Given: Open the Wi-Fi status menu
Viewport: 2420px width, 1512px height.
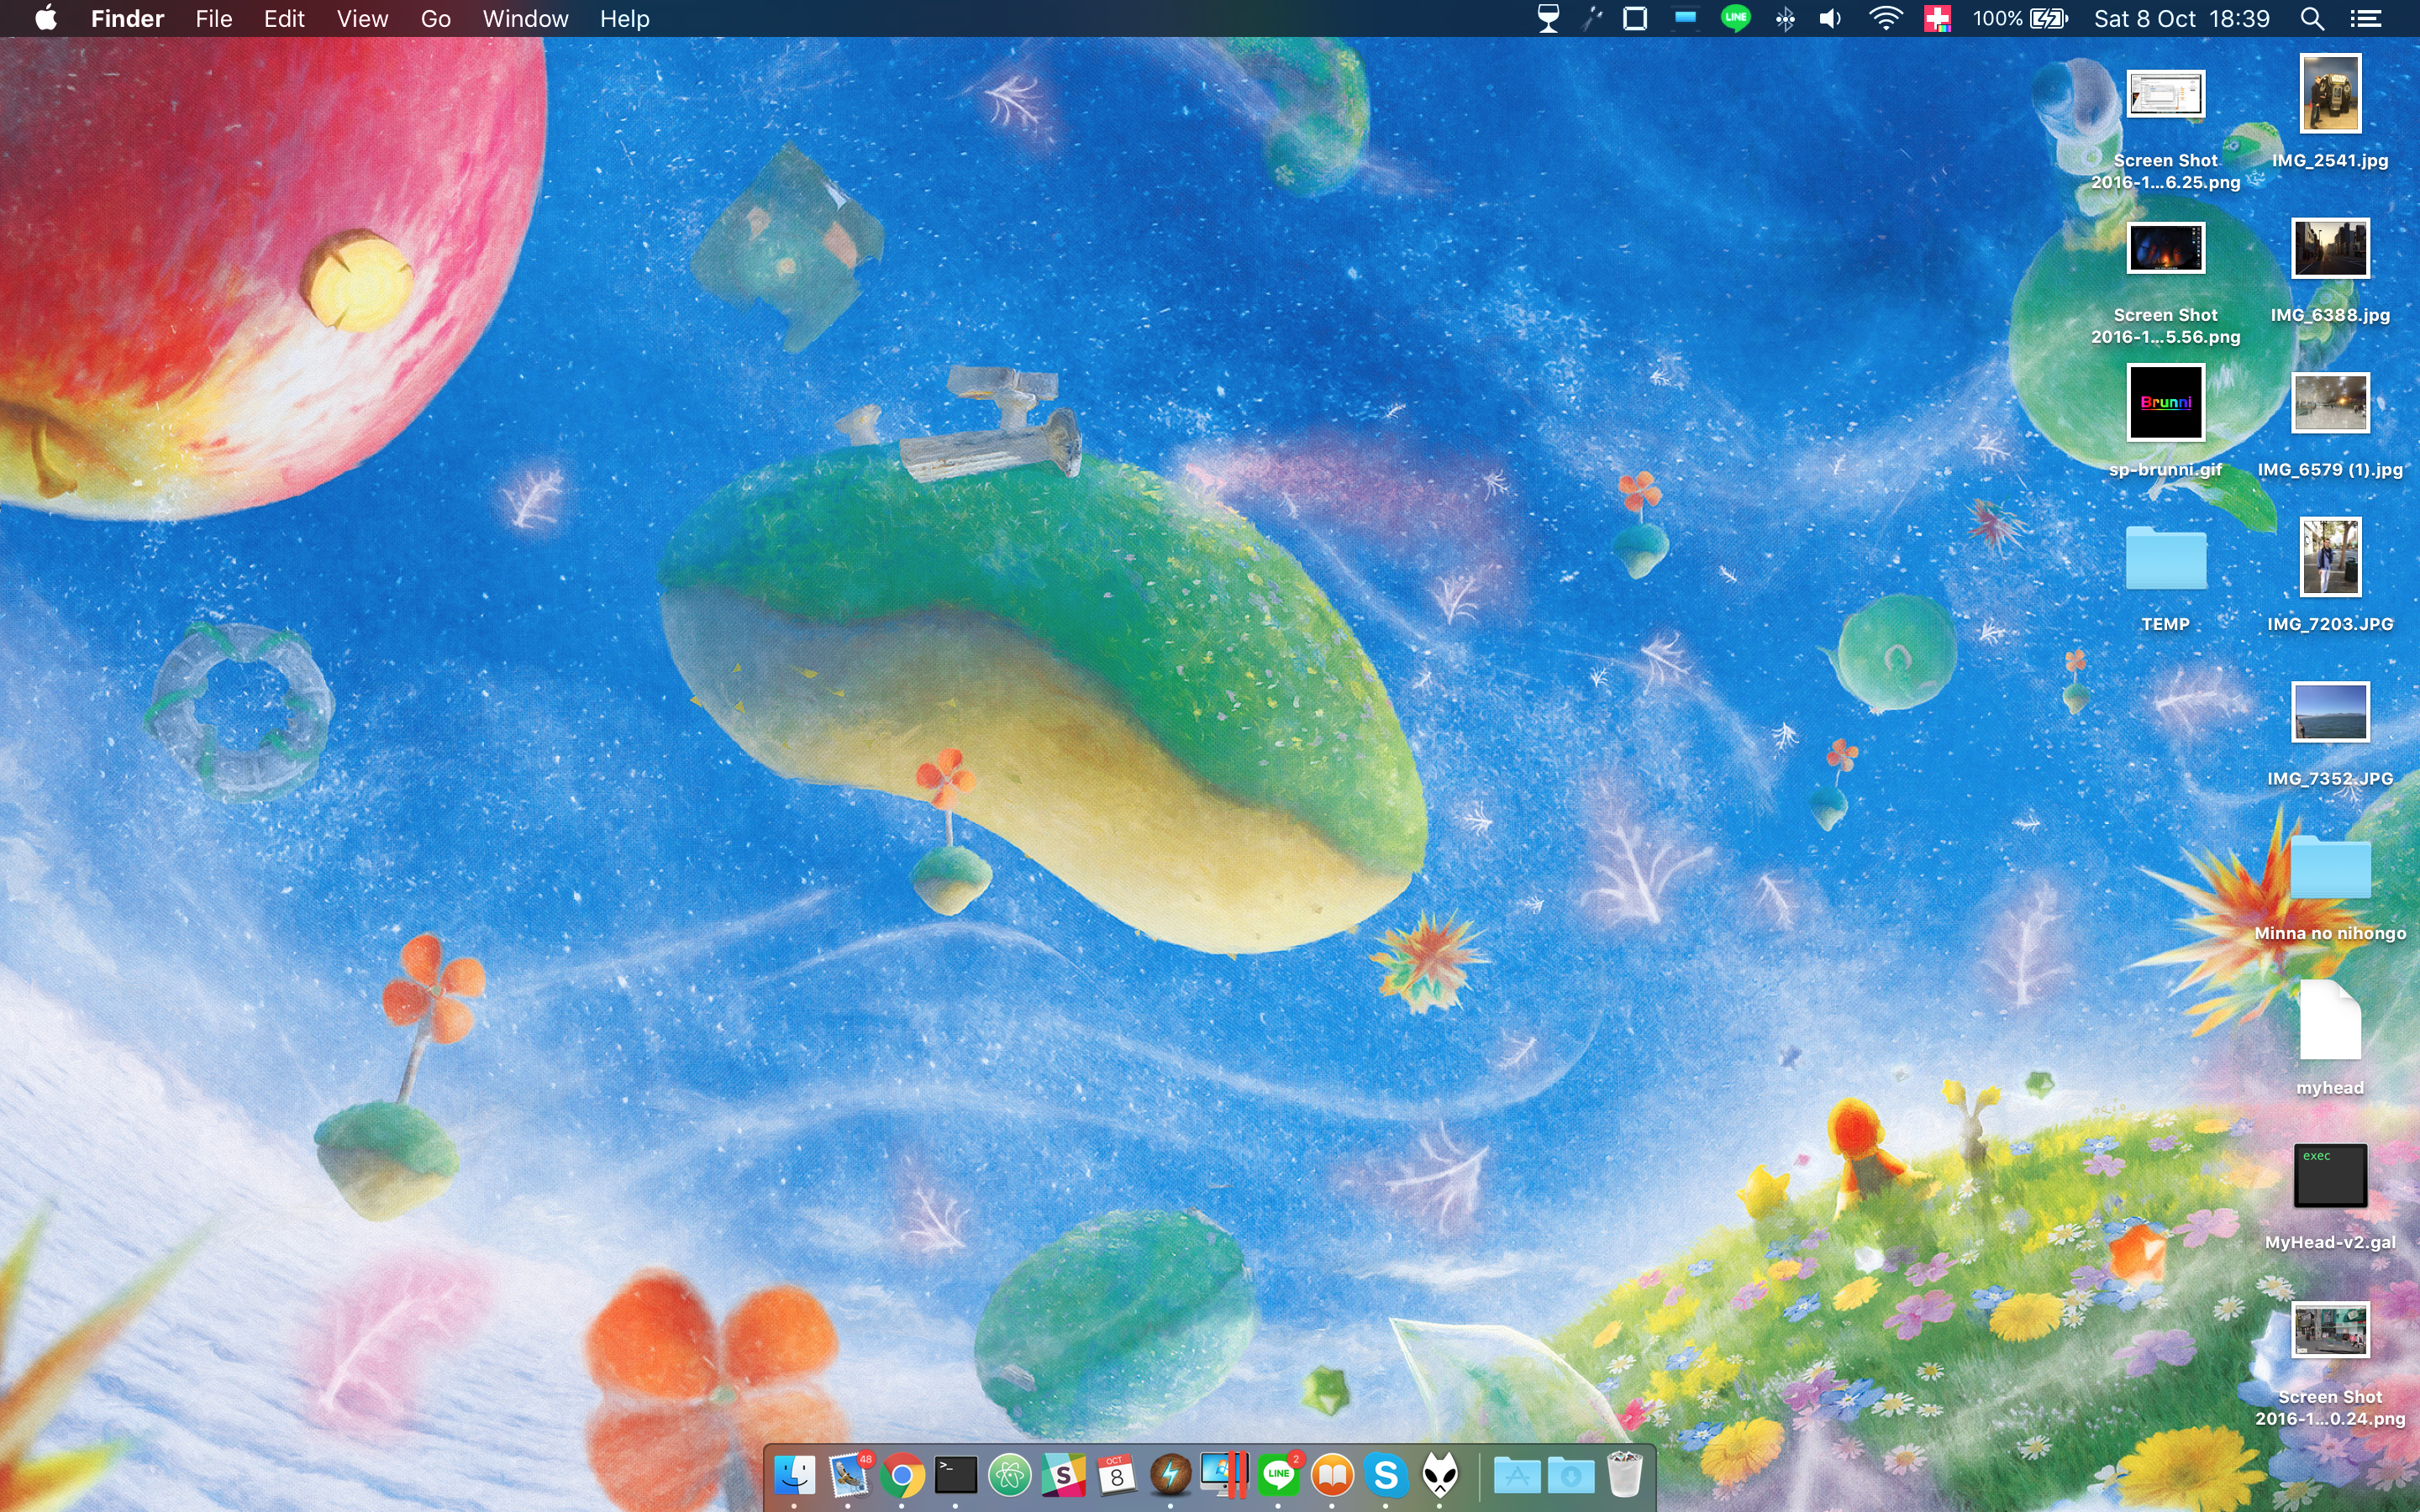Looking at the screenshot, I should click(1885, 19).
